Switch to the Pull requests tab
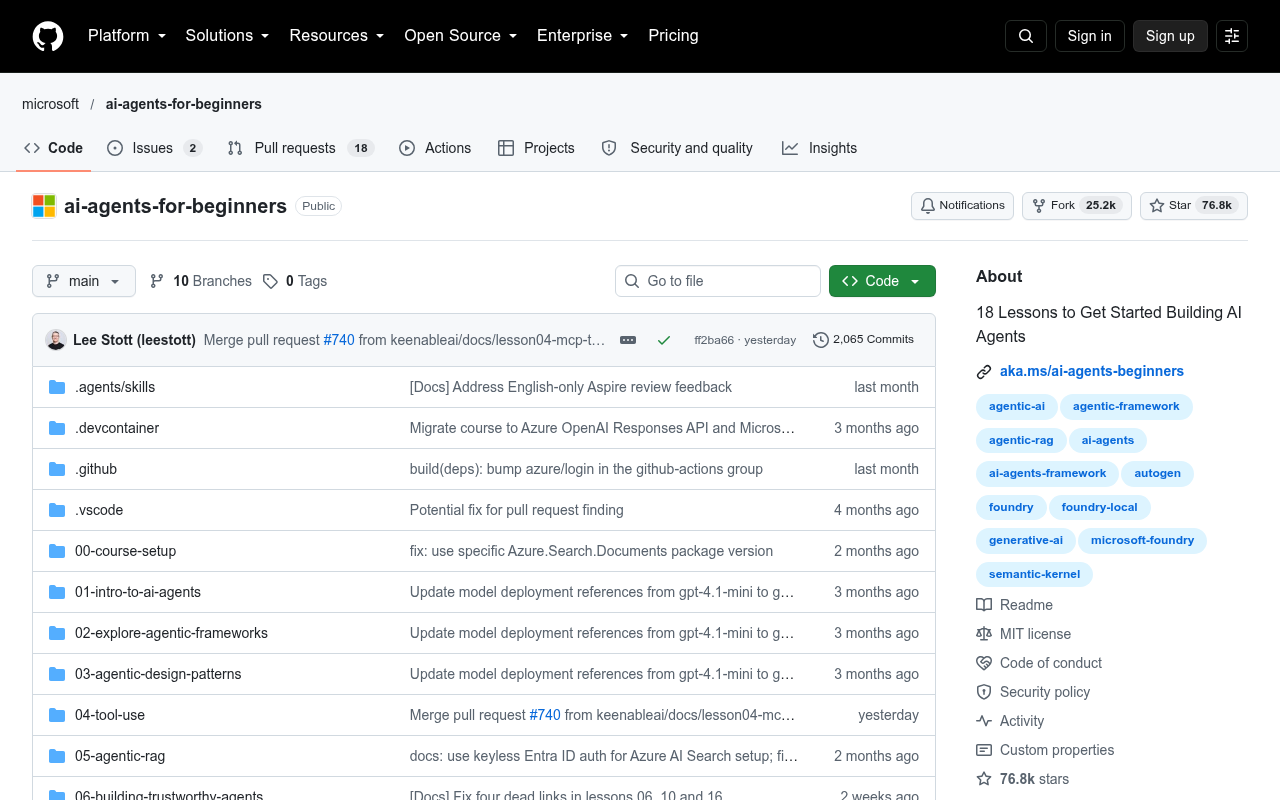Image resolution: width=1280 pixels, height=800 pixels. tap(300, 148)
